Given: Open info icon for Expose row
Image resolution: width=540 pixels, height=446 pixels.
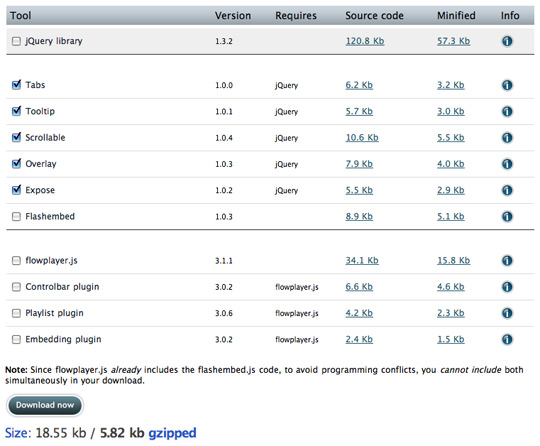Looking at the screenshot, I should [507, 190].
